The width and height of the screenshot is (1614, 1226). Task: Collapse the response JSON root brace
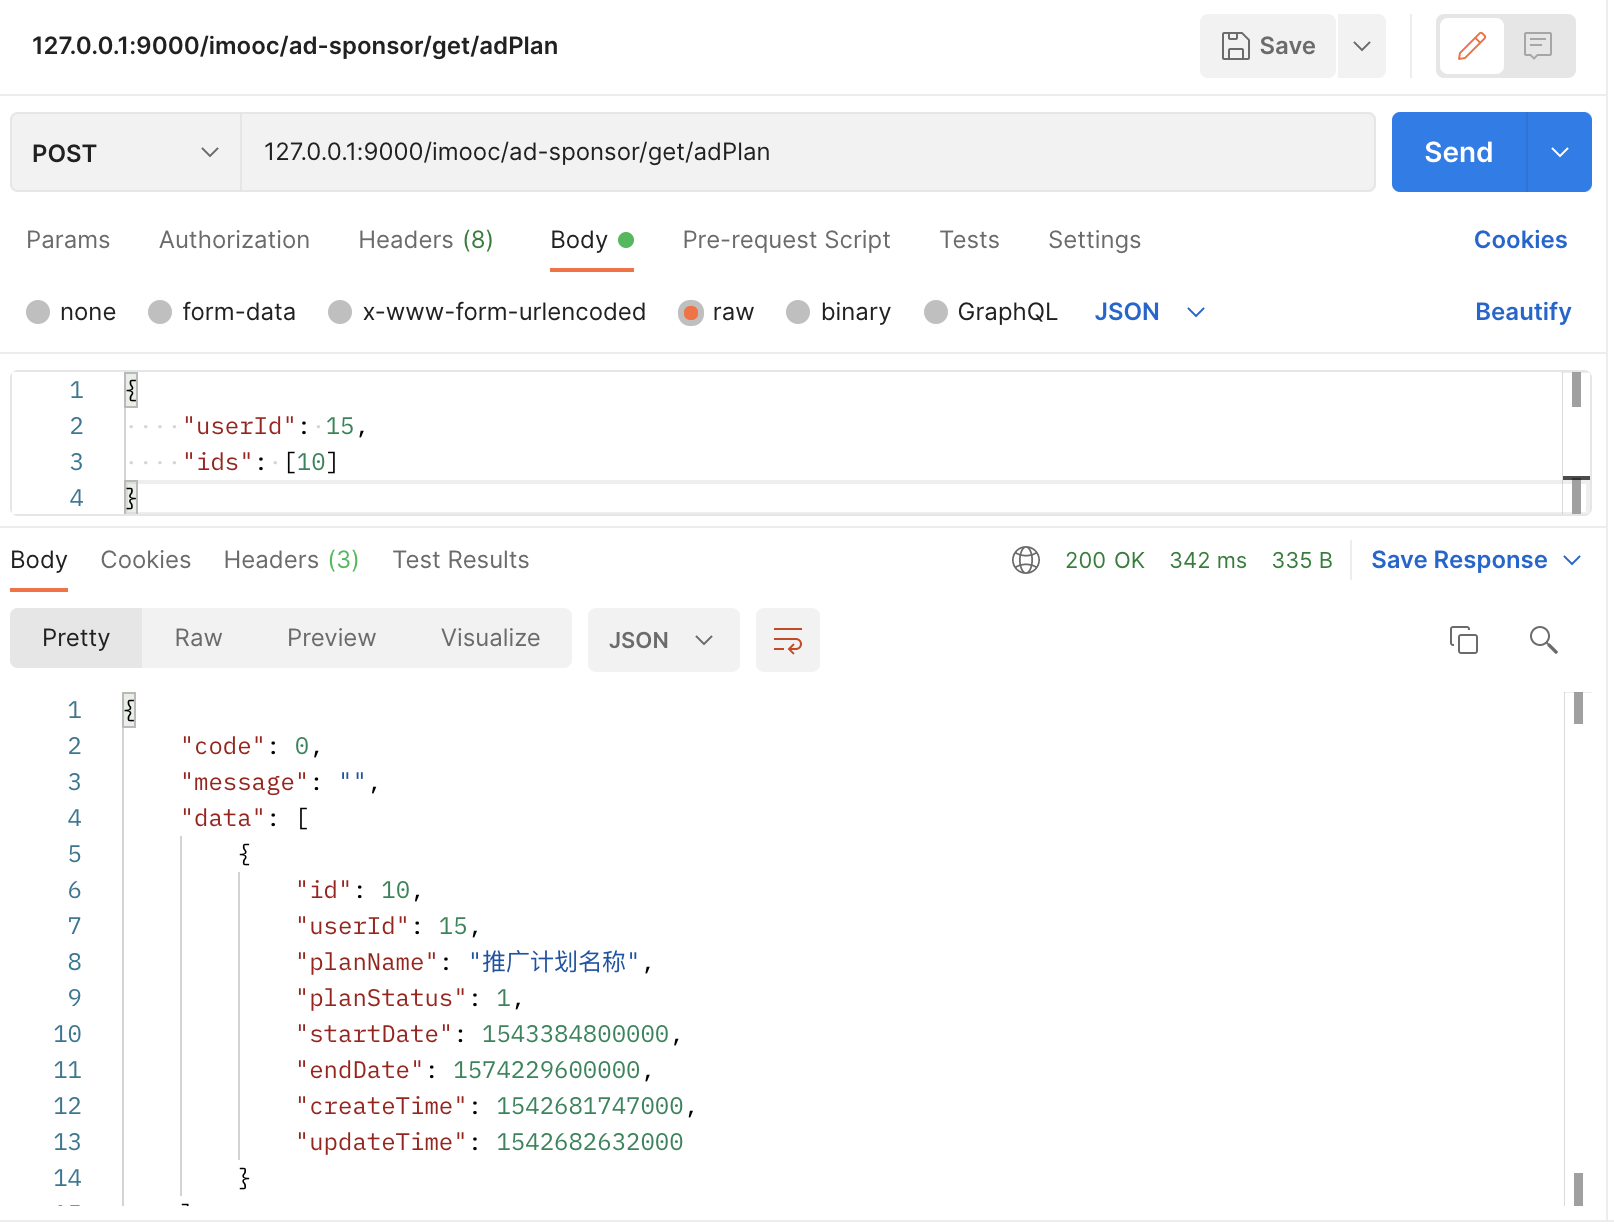tap(130, 710)
